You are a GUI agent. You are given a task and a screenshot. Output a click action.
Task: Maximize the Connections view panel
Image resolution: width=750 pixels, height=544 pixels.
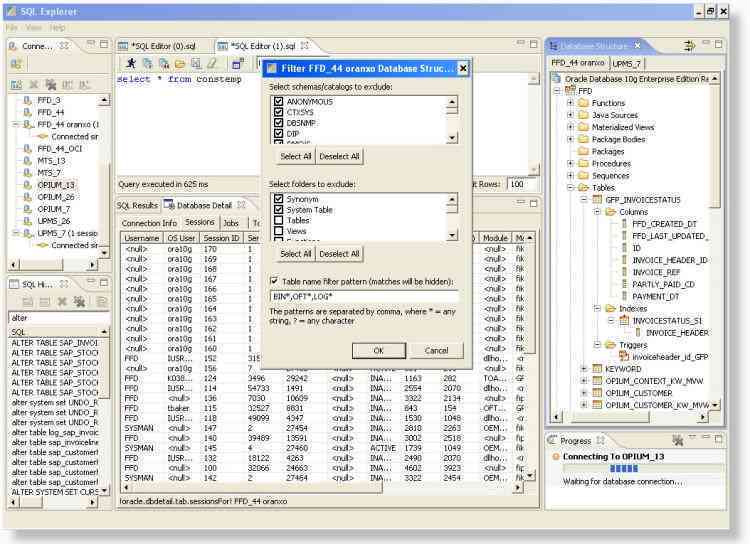click(104, 44)
